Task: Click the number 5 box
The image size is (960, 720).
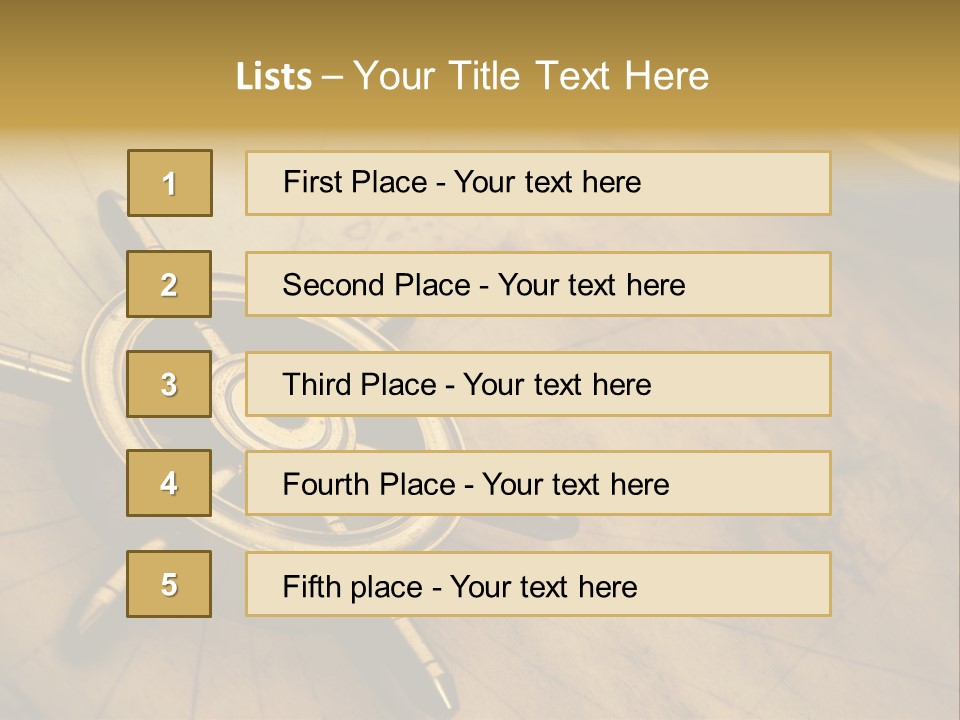Action: pyautogui.click(x=169, y=584)
